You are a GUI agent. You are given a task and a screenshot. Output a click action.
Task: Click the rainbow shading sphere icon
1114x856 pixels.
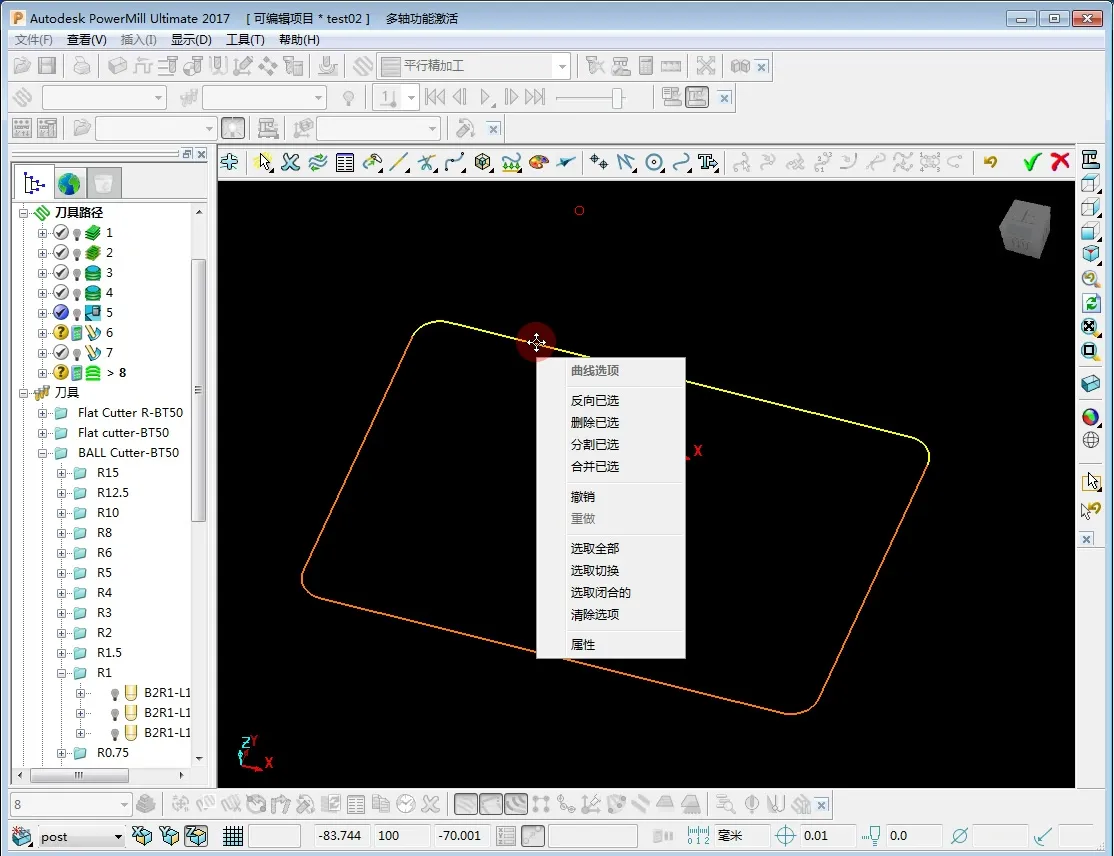point(1090,417)
